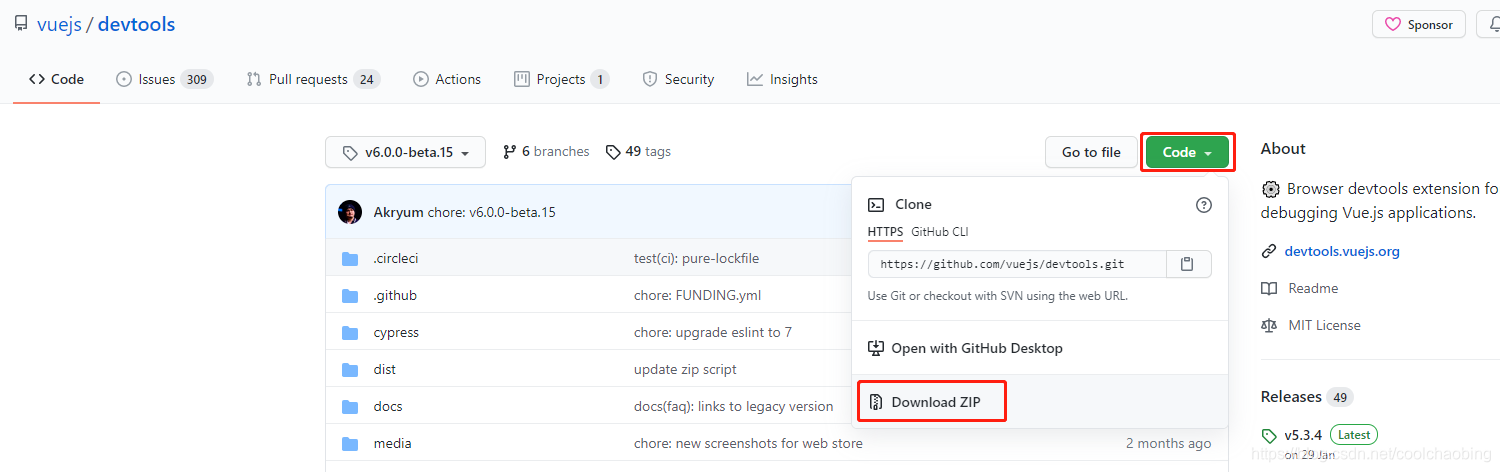The height and width of the screenshot is (472, 1500).
Task: Click the .circleci folder icon
Action: tap(350, 259)
